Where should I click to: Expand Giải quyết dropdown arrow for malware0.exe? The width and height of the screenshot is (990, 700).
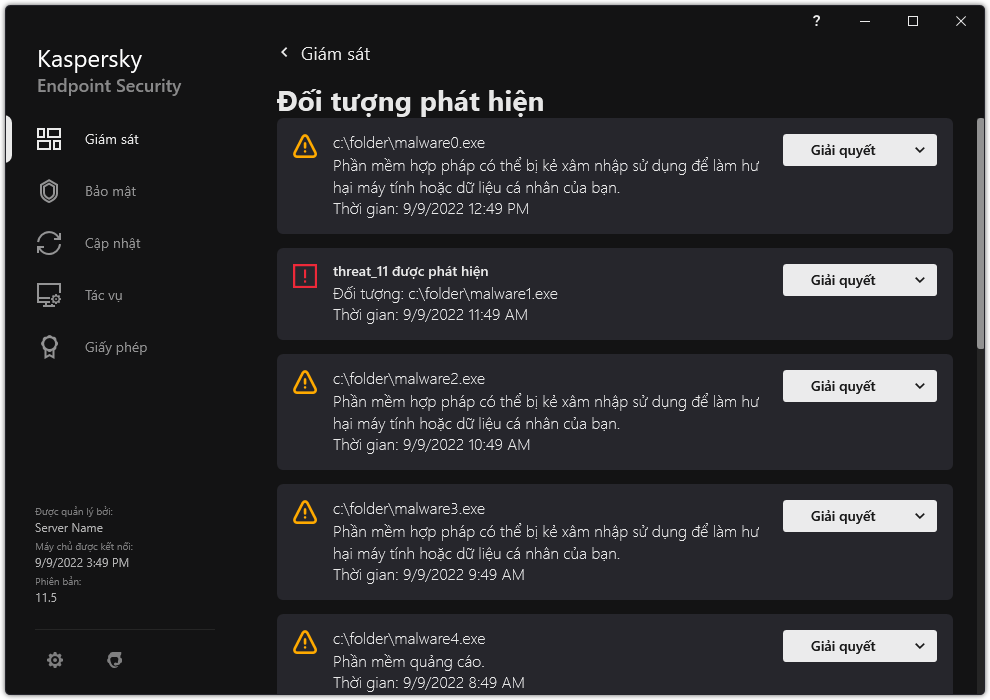919,150
